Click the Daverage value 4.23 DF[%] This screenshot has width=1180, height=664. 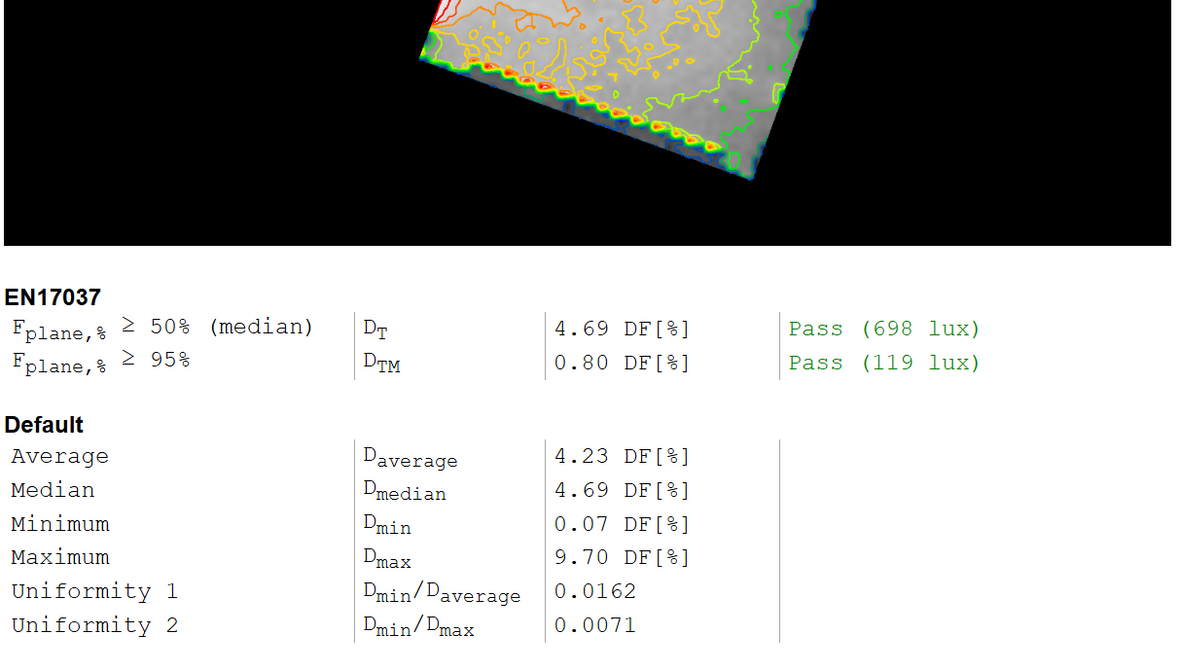click(x=622, y=457)
